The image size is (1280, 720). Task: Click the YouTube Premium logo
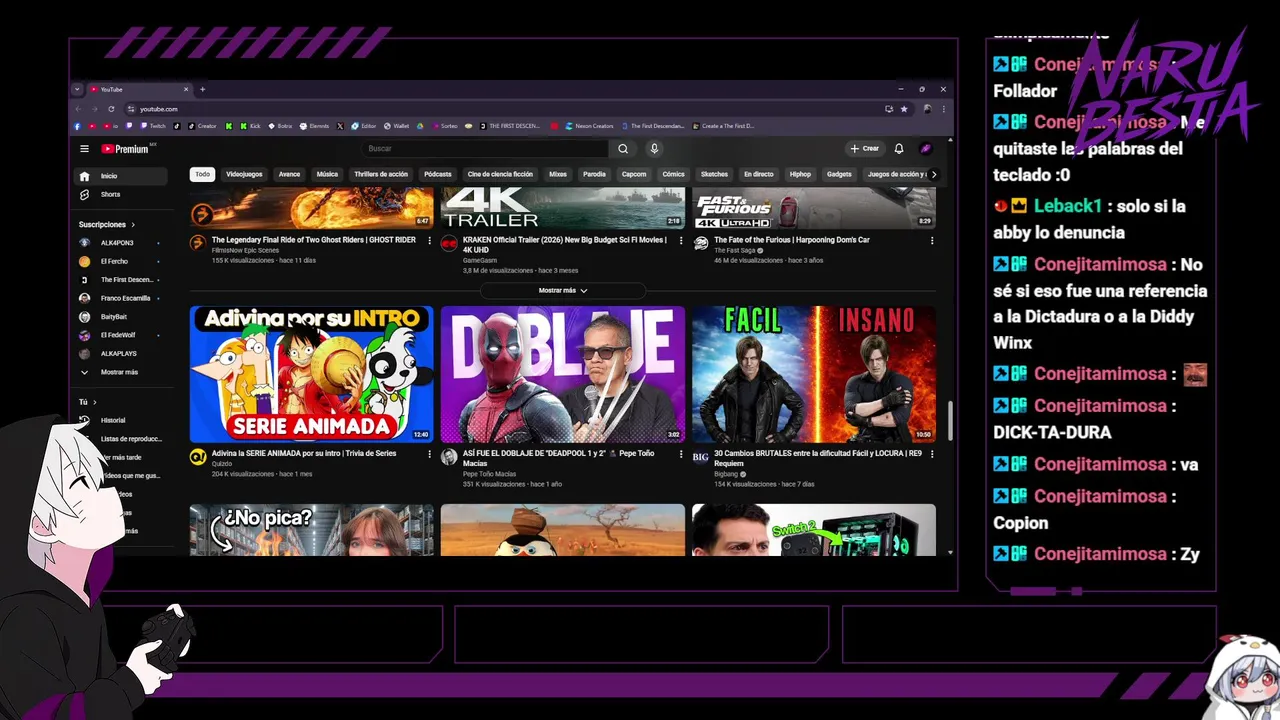click(125, 149)
